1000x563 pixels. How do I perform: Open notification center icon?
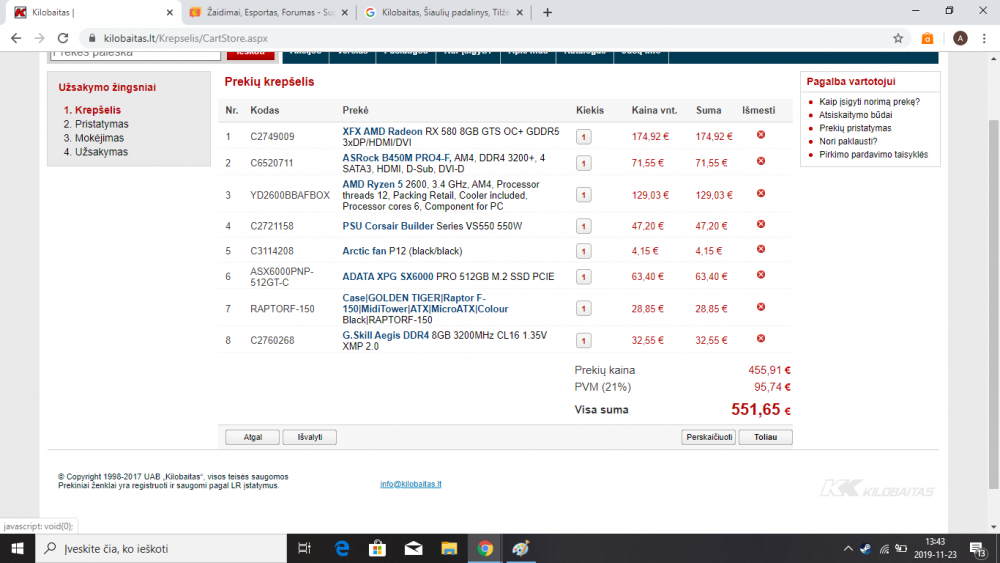pos(978,548)
